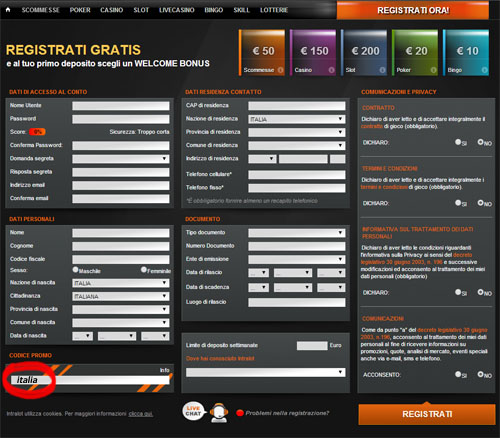This screenshot has width=500, height=438.
Task: Open the LOTTERIE menu item
Action: click(274, 10)
